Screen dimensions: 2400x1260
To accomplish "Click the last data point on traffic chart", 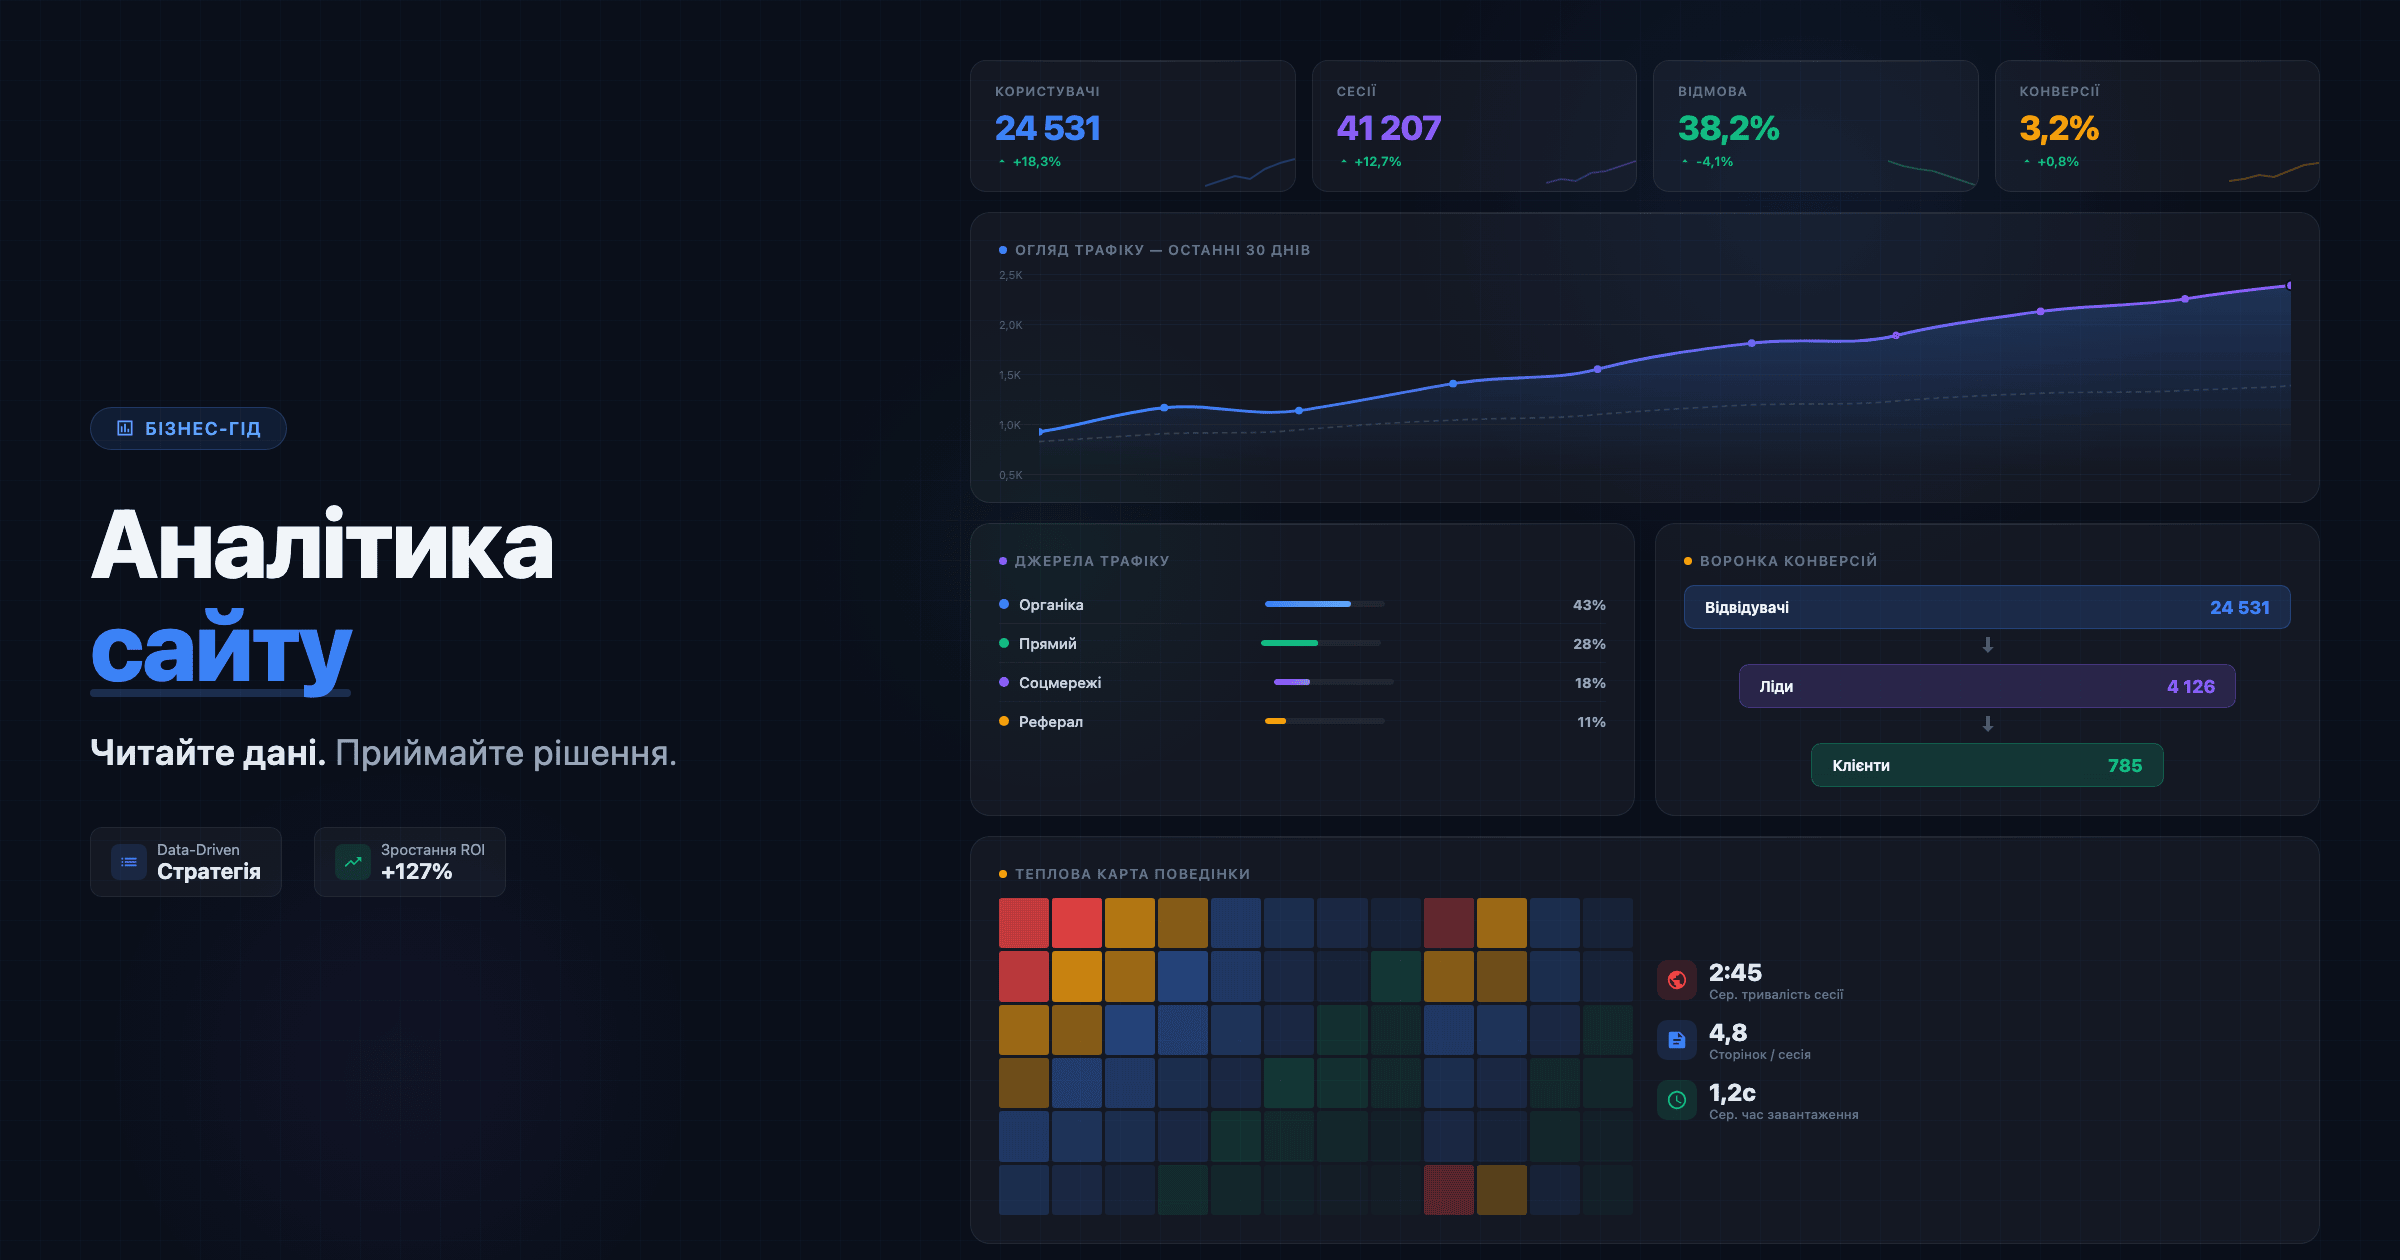I will pyautogui.click(x=2289, y=286).
